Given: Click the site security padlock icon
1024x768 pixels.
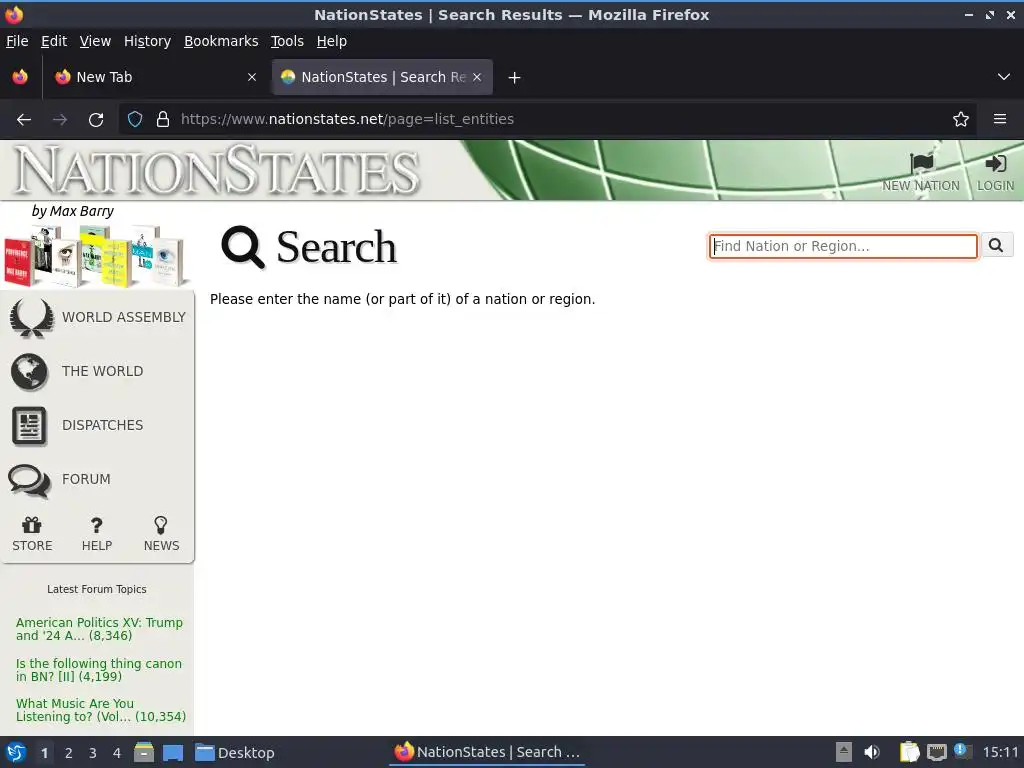Looking at the screenshot, I should (163, 120).
